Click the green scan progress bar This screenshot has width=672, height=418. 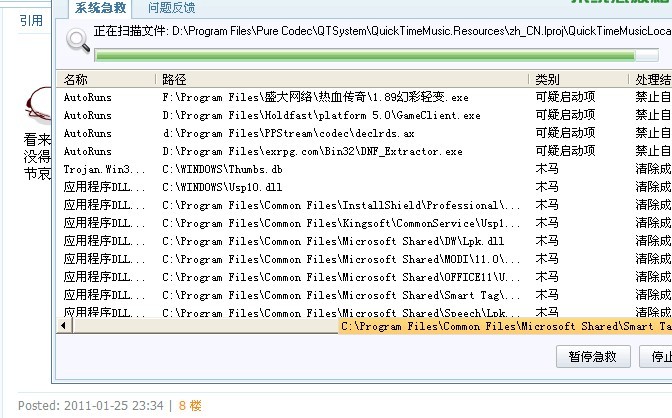click(x=376, y=55)
